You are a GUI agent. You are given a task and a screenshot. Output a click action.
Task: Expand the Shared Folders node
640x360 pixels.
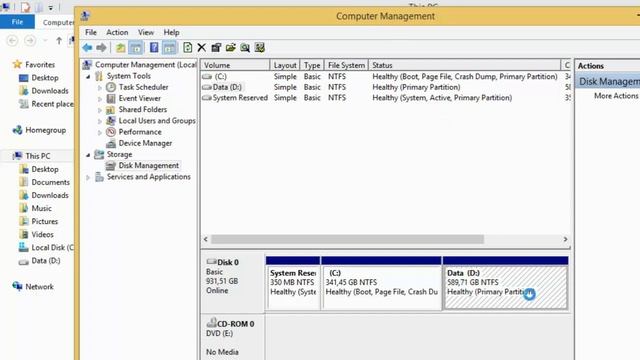[x=100, y=110]
